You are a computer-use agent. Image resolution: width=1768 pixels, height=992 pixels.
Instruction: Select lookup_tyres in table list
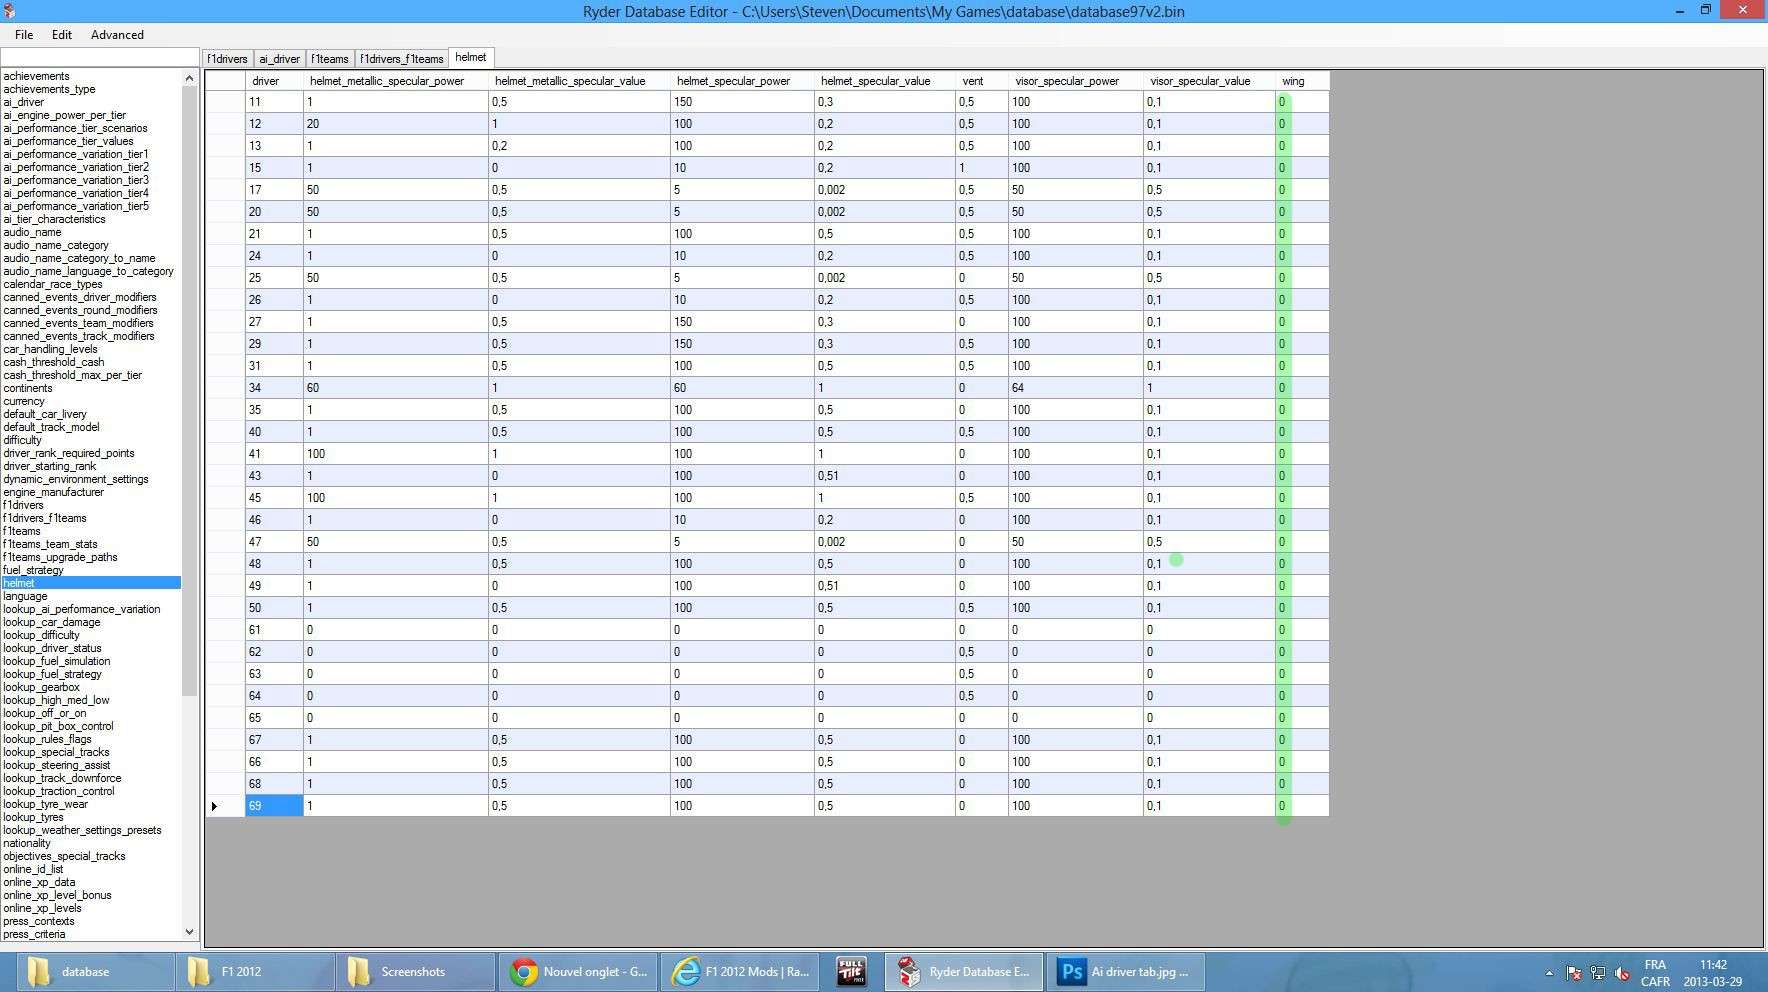[x=33, y=817]
